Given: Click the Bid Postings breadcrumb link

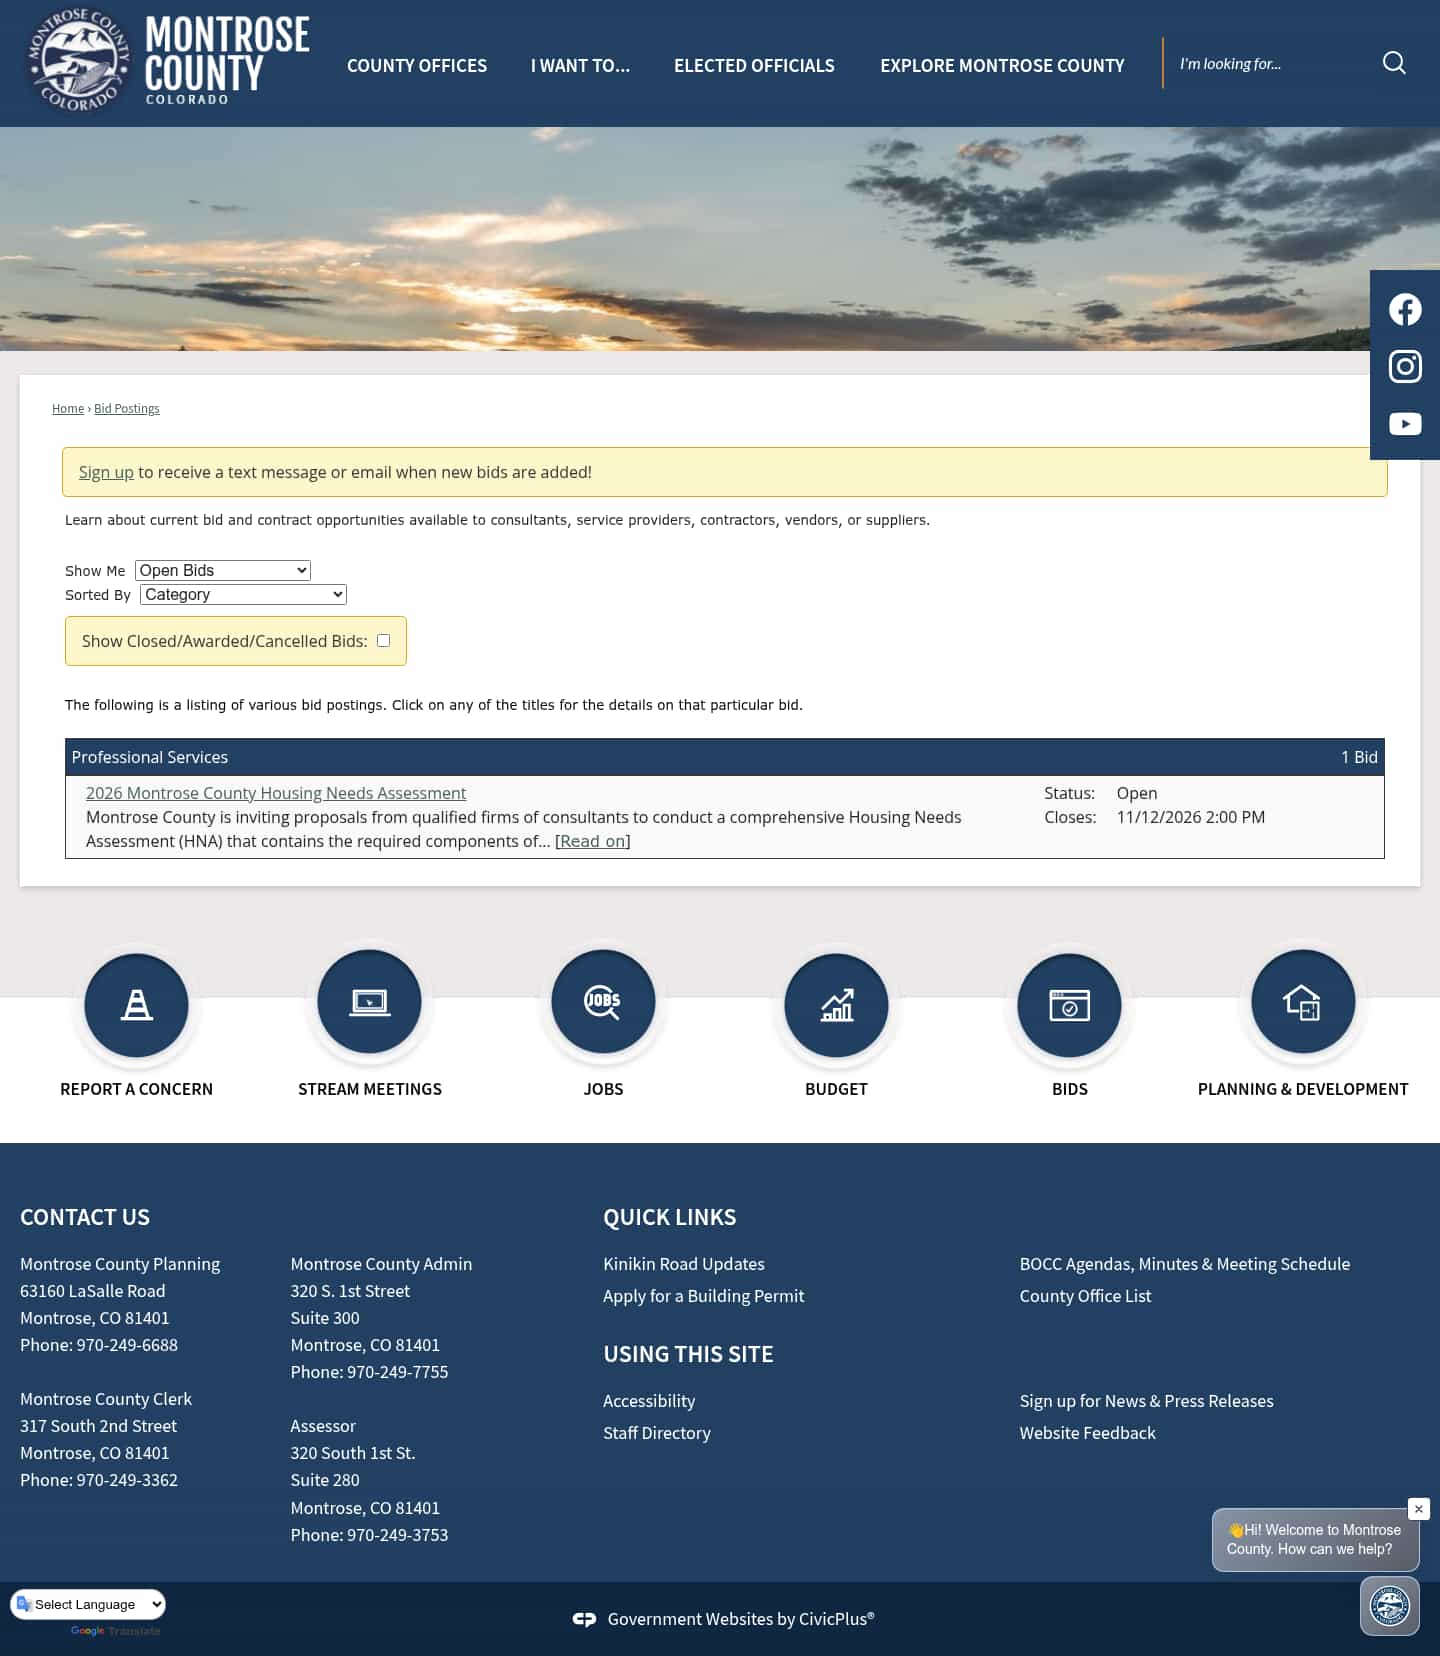Looking at the screenshot, I should click(127, 408).
